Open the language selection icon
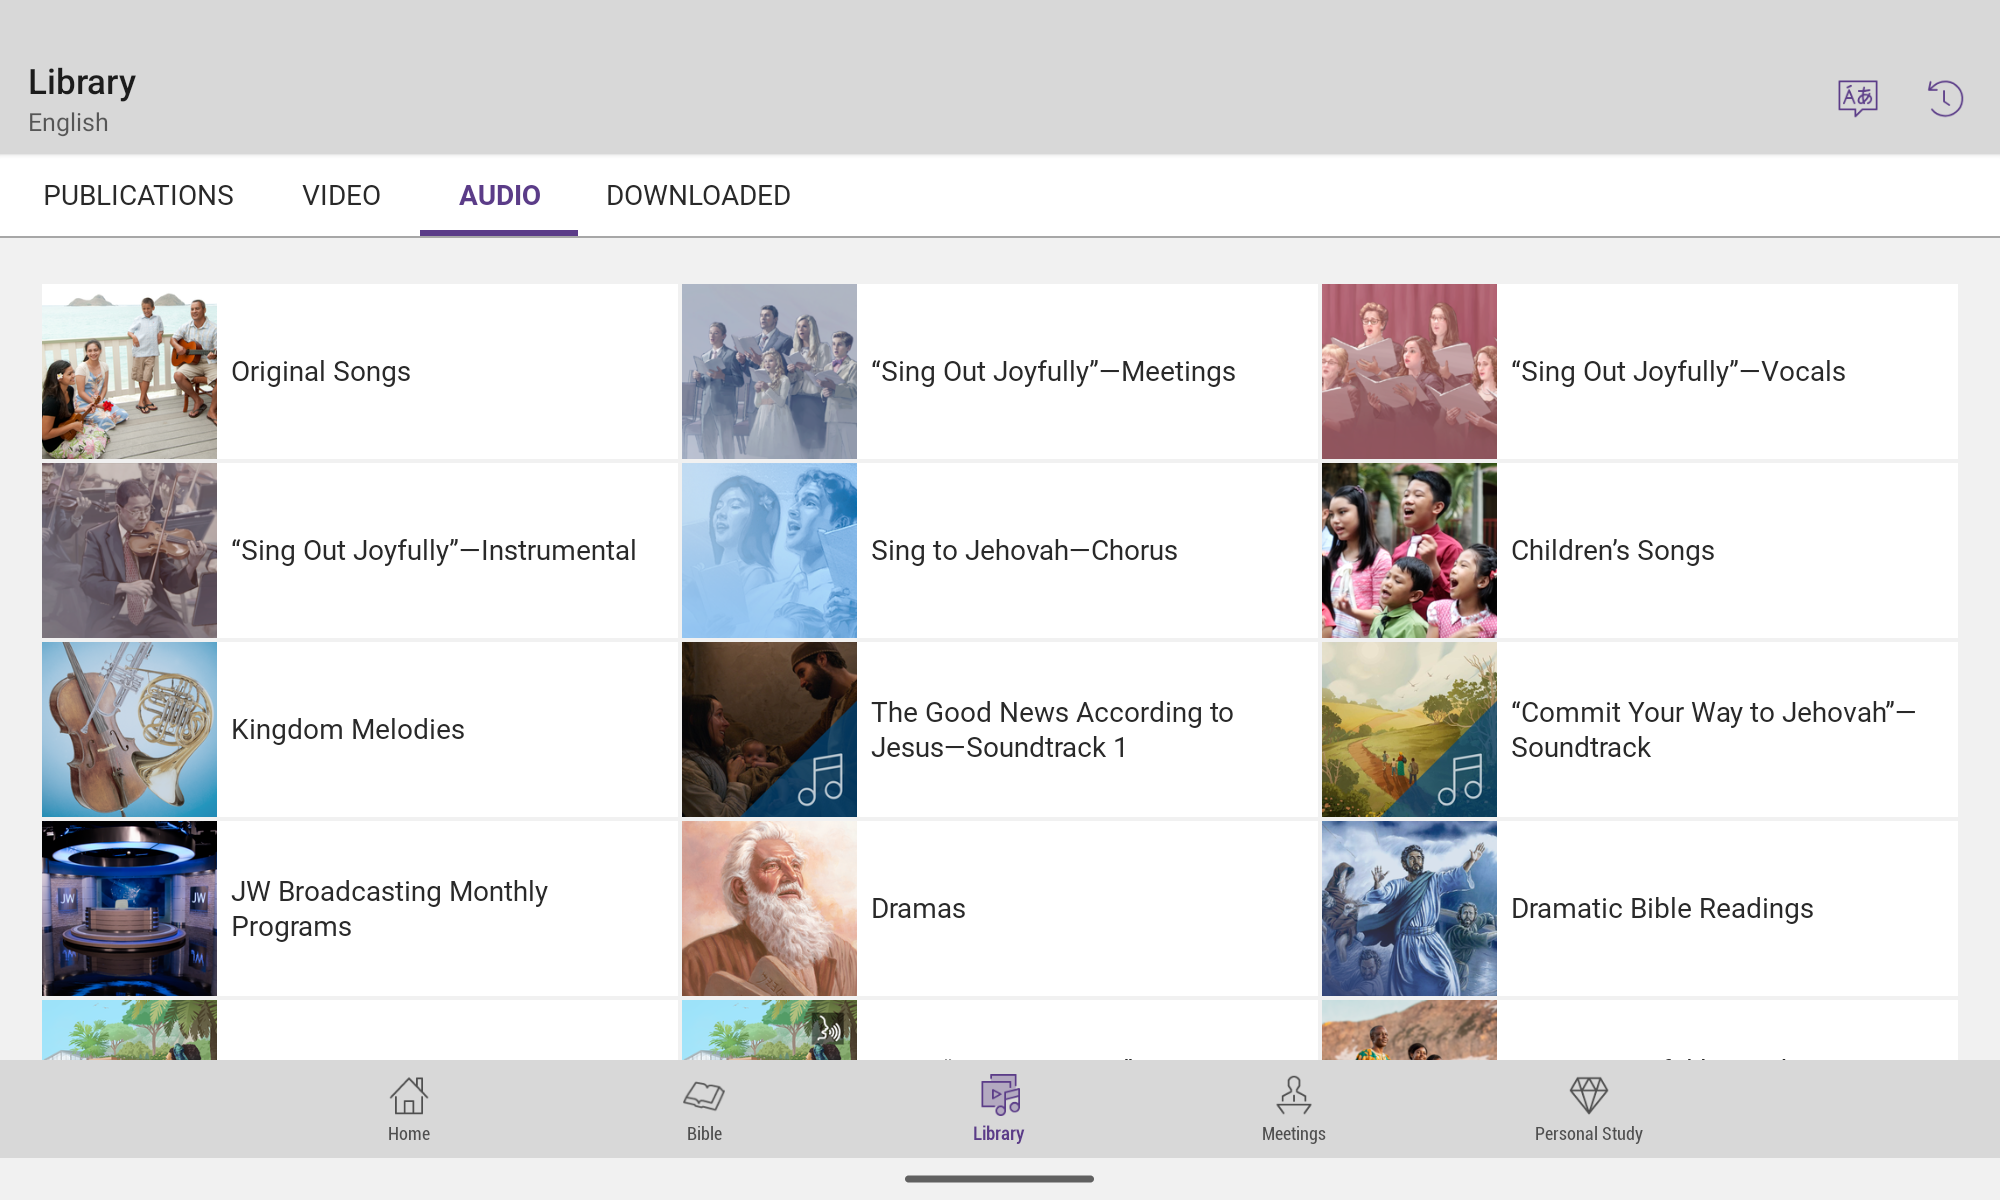The width and height of the screenshot is (2000, 1200). click(x=1857, y=98)
